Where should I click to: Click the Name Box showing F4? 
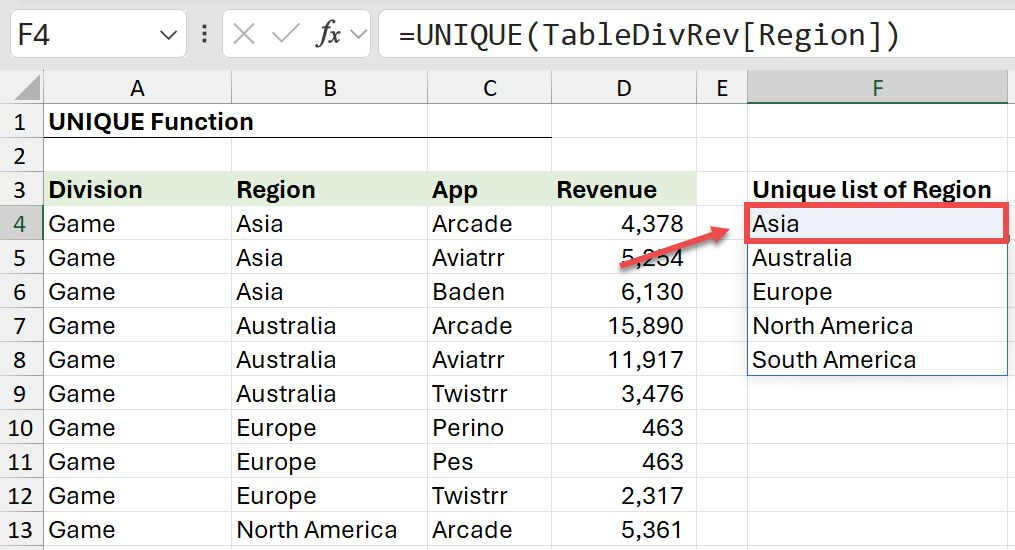click(x=80, y=35)
